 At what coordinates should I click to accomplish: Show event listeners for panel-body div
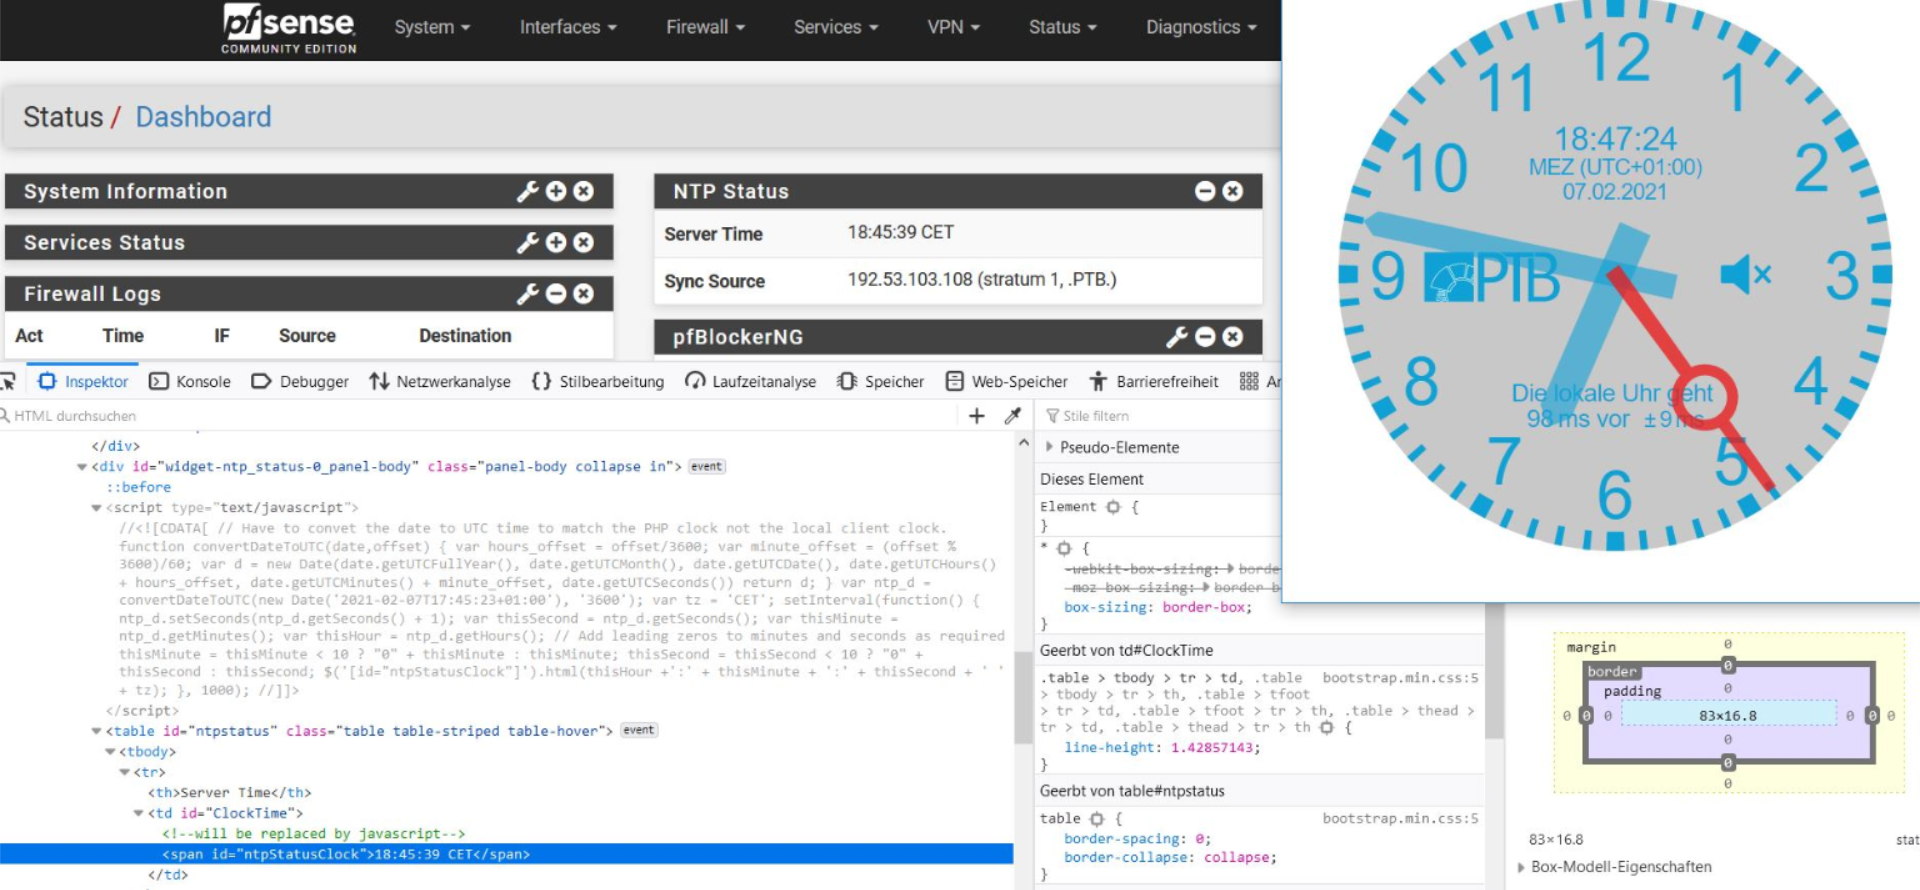(x=706, y=467)
